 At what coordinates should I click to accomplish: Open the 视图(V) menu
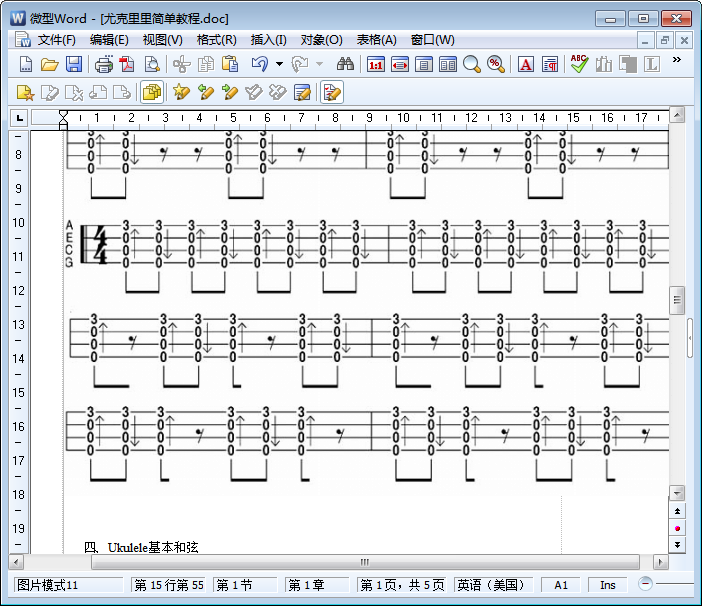click(163, 40)
